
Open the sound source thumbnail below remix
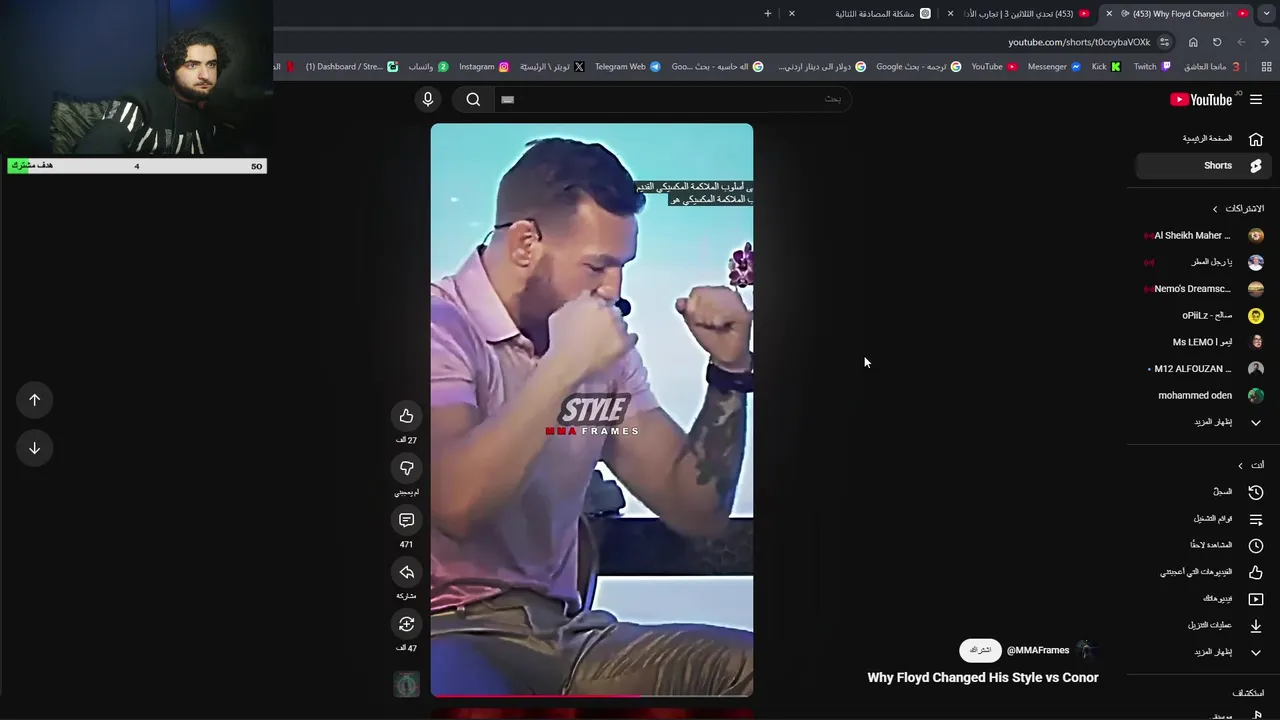coord(406,684)
